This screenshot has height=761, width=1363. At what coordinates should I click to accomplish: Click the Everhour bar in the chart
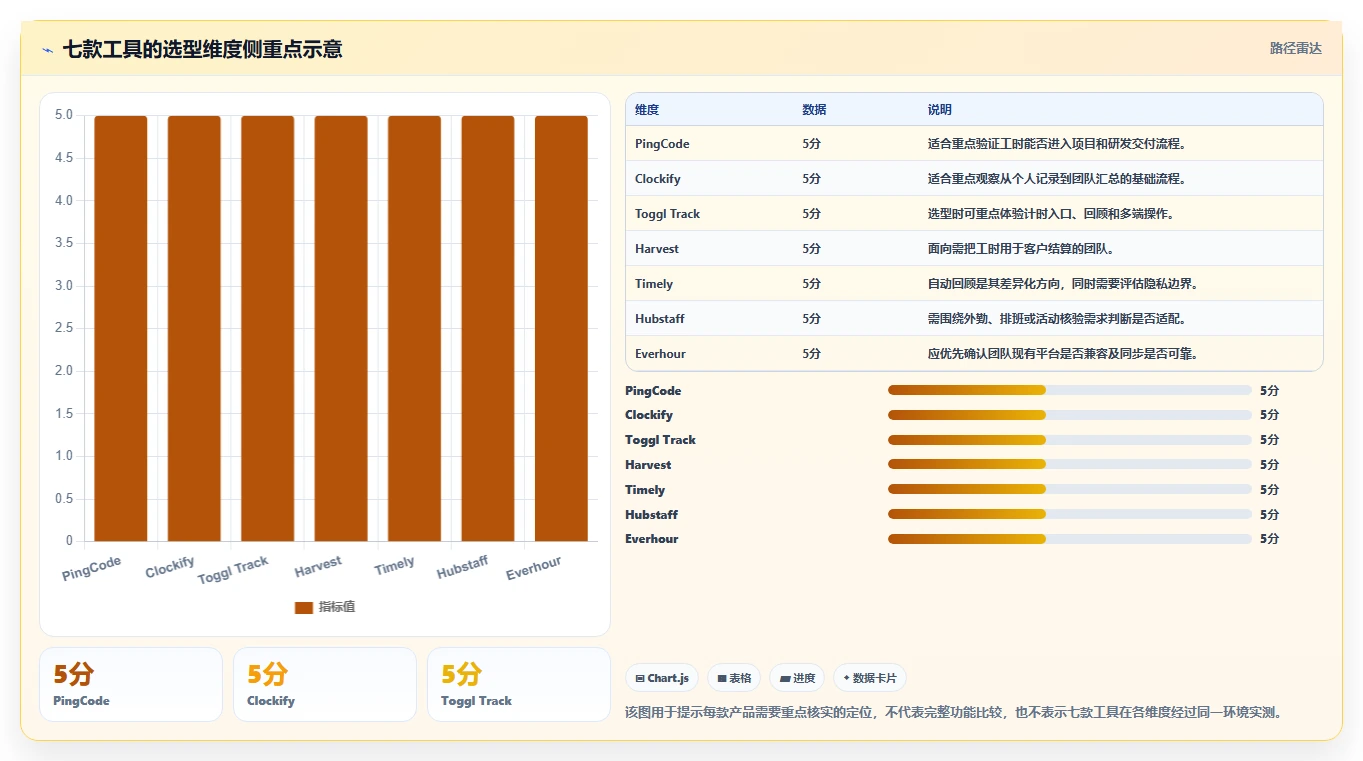coord(561,329)
